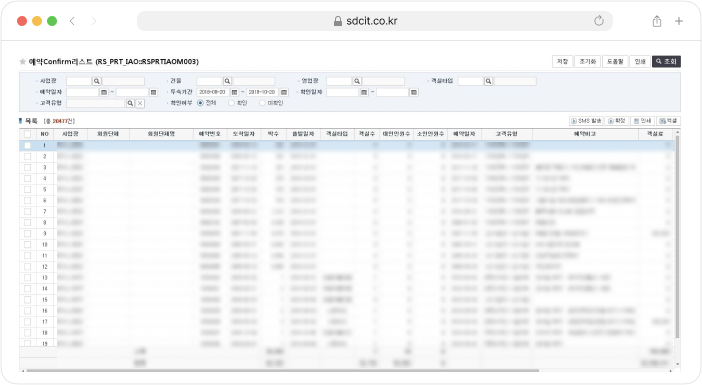Select the 미확인 radio option
Image resolution: width=702 pixels, height=385 pixels.
[x=262, y=103]
